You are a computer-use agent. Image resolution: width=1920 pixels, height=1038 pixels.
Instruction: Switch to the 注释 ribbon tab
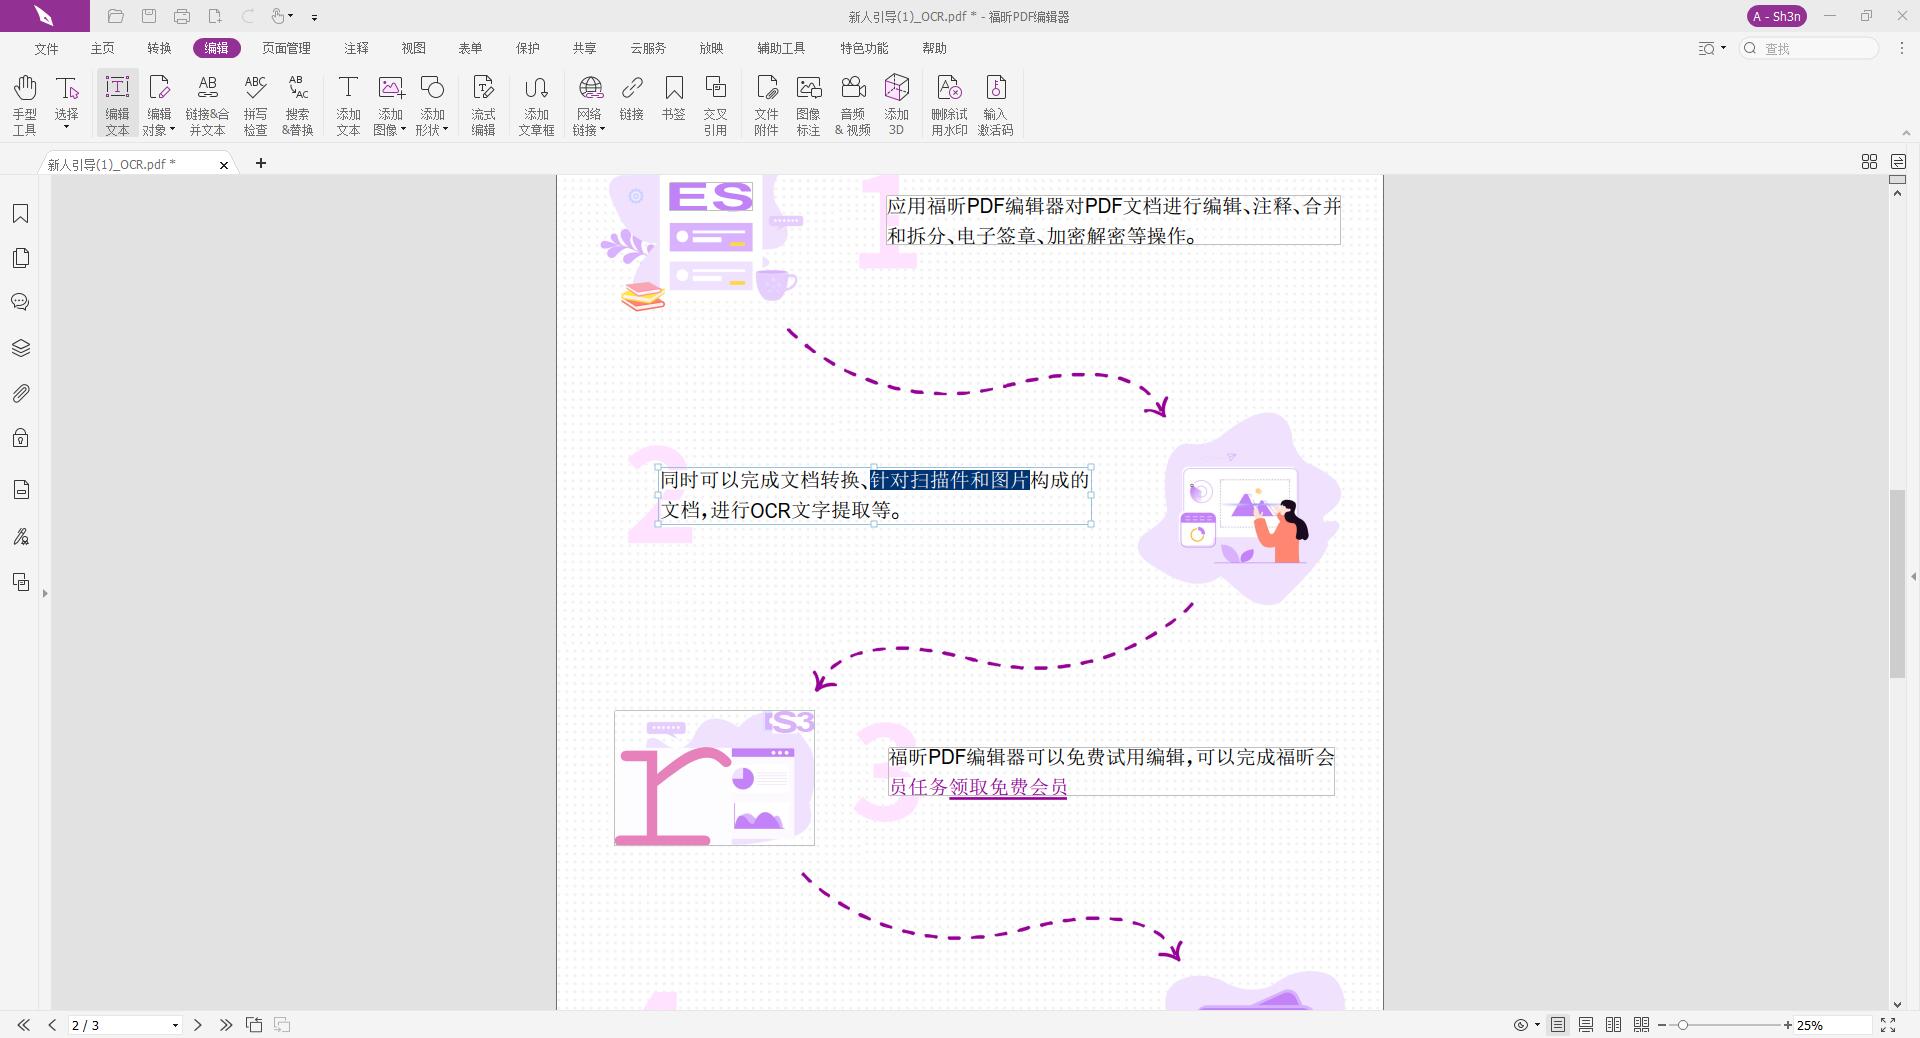356,48
